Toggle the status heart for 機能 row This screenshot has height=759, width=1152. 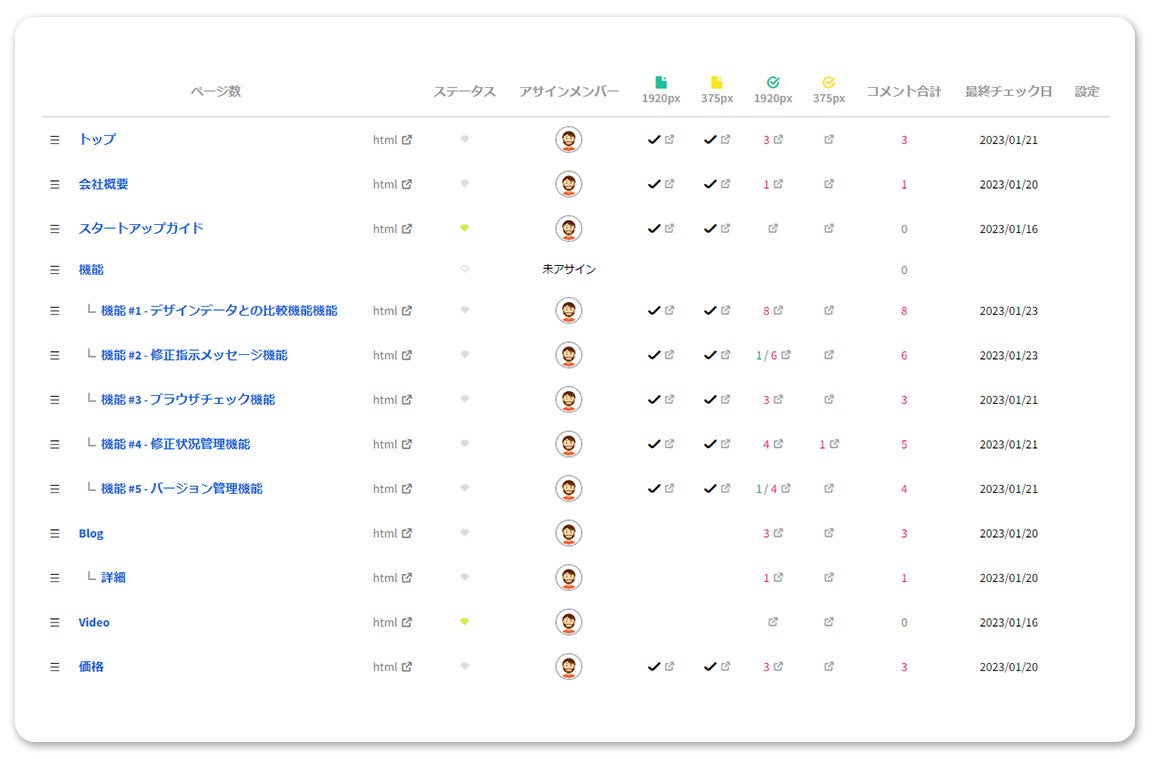pyautogui.click(x=464, y=269)
